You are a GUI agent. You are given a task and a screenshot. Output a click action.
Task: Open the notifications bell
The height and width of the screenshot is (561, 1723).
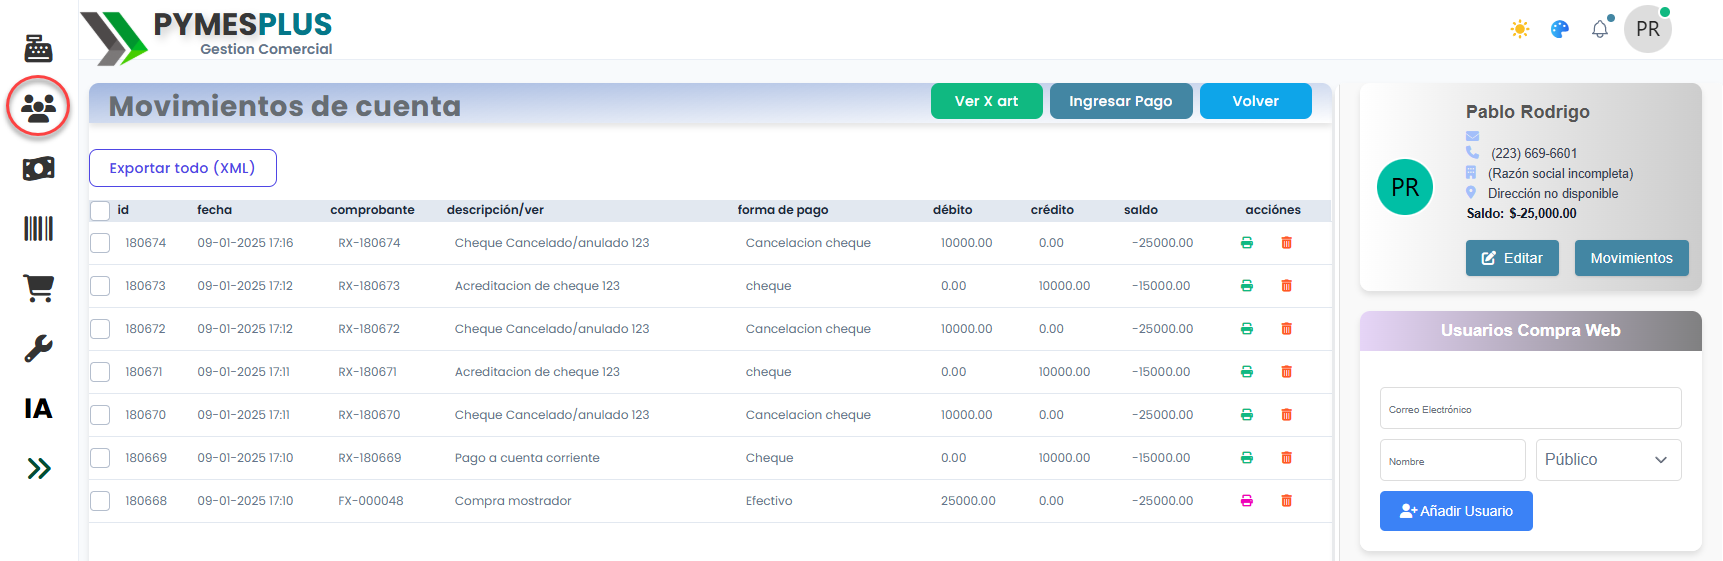coord(1600,29)
